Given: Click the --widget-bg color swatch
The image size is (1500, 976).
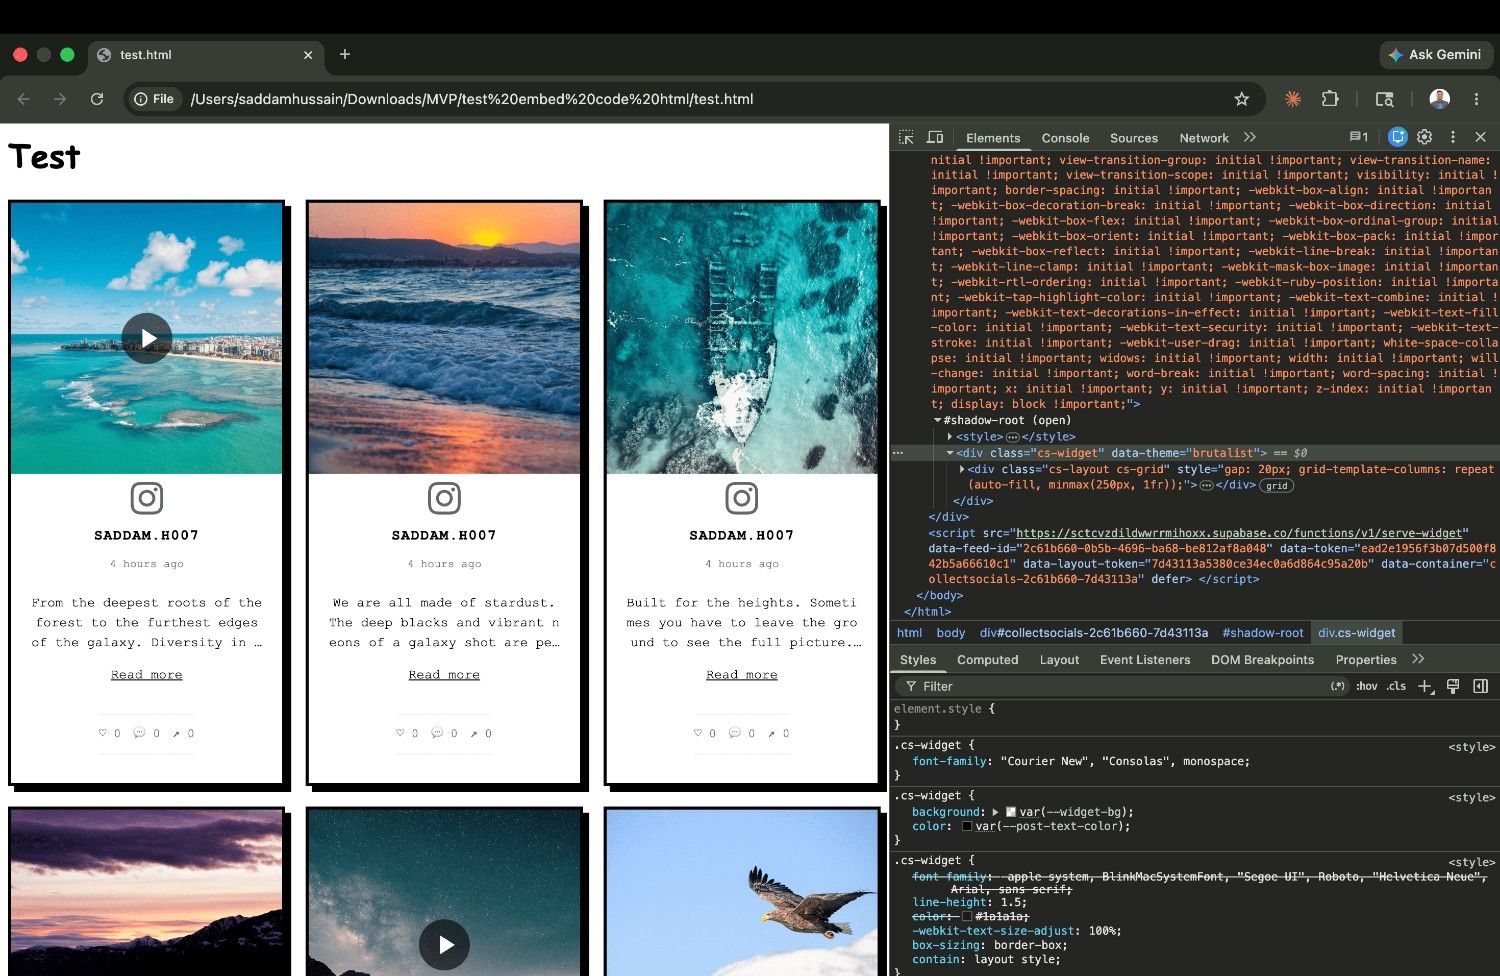Looking at the screenshot, I should click(x=1010, y=812).
